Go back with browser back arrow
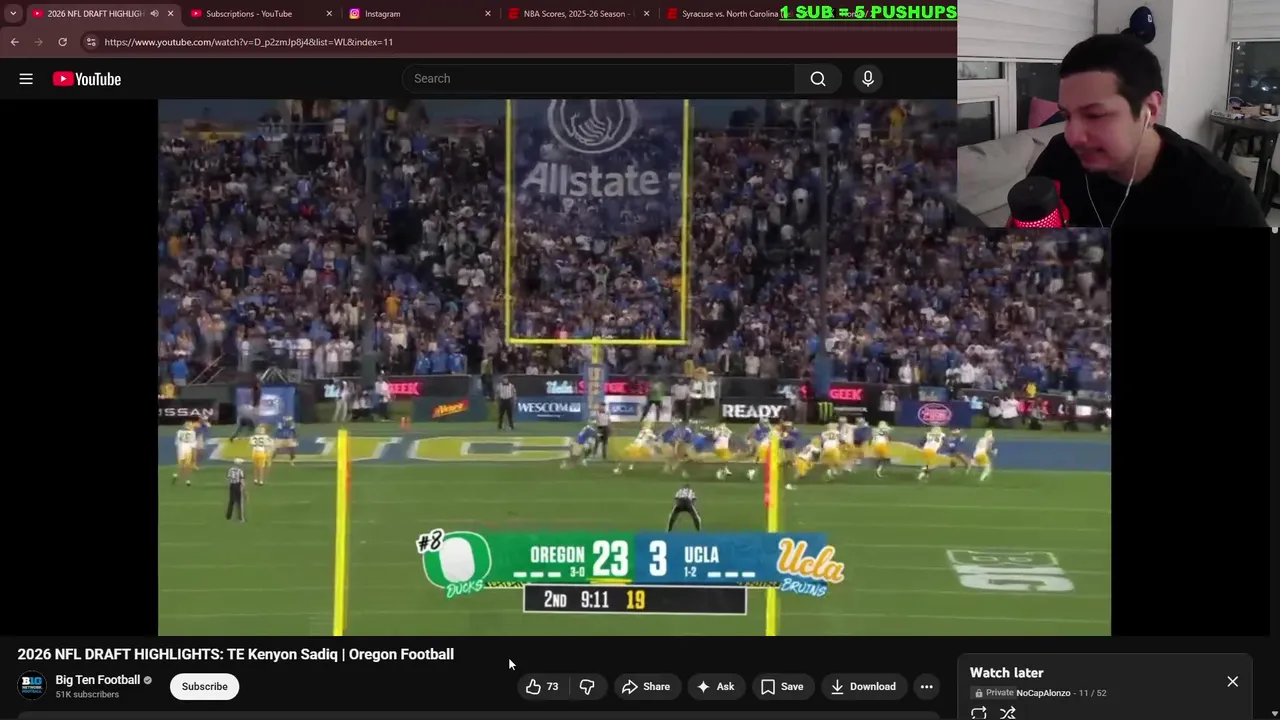The height and width of the screenshot is (720, 1280). tap(14, 42)
